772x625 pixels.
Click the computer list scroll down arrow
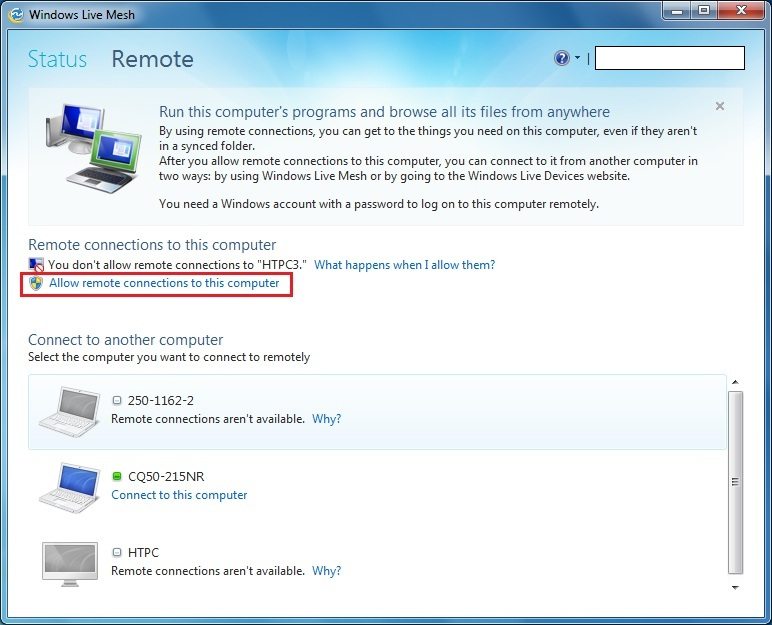click(735, 587)
